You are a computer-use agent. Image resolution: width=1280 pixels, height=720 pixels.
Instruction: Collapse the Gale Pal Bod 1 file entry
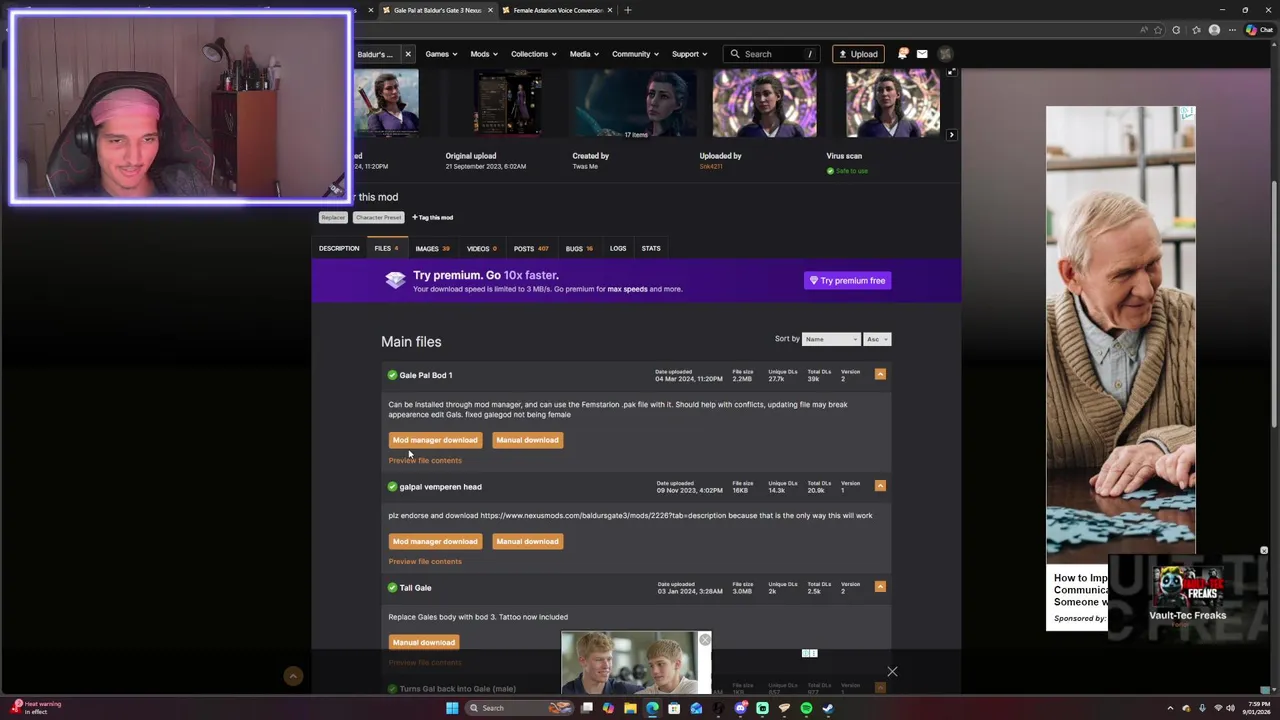coord(880,374)
